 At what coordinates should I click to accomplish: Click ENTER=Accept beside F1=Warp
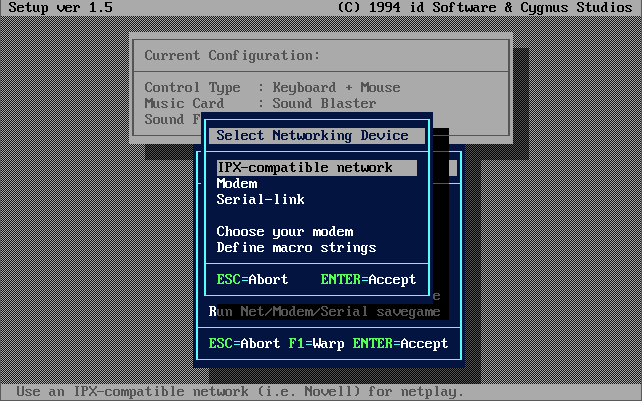400,344
